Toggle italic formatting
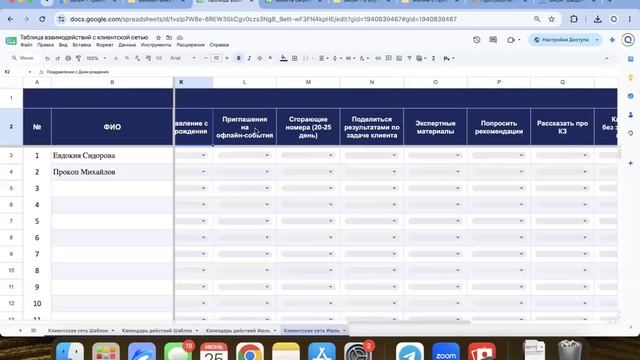 coord(249,58)
